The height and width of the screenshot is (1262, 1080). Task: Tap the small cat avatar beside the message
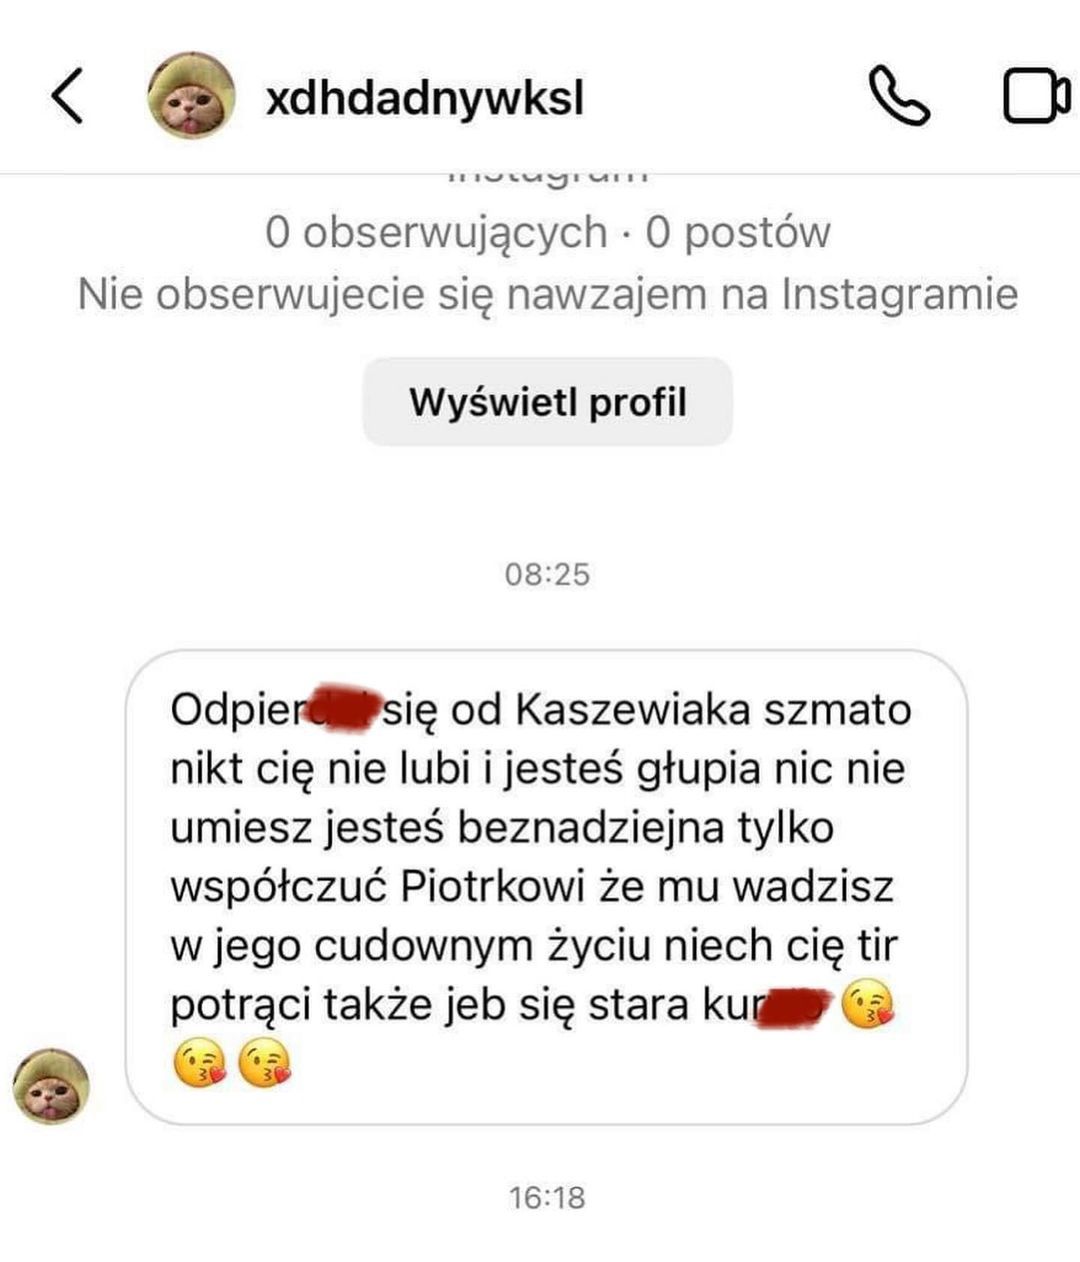coord(51,1086)
